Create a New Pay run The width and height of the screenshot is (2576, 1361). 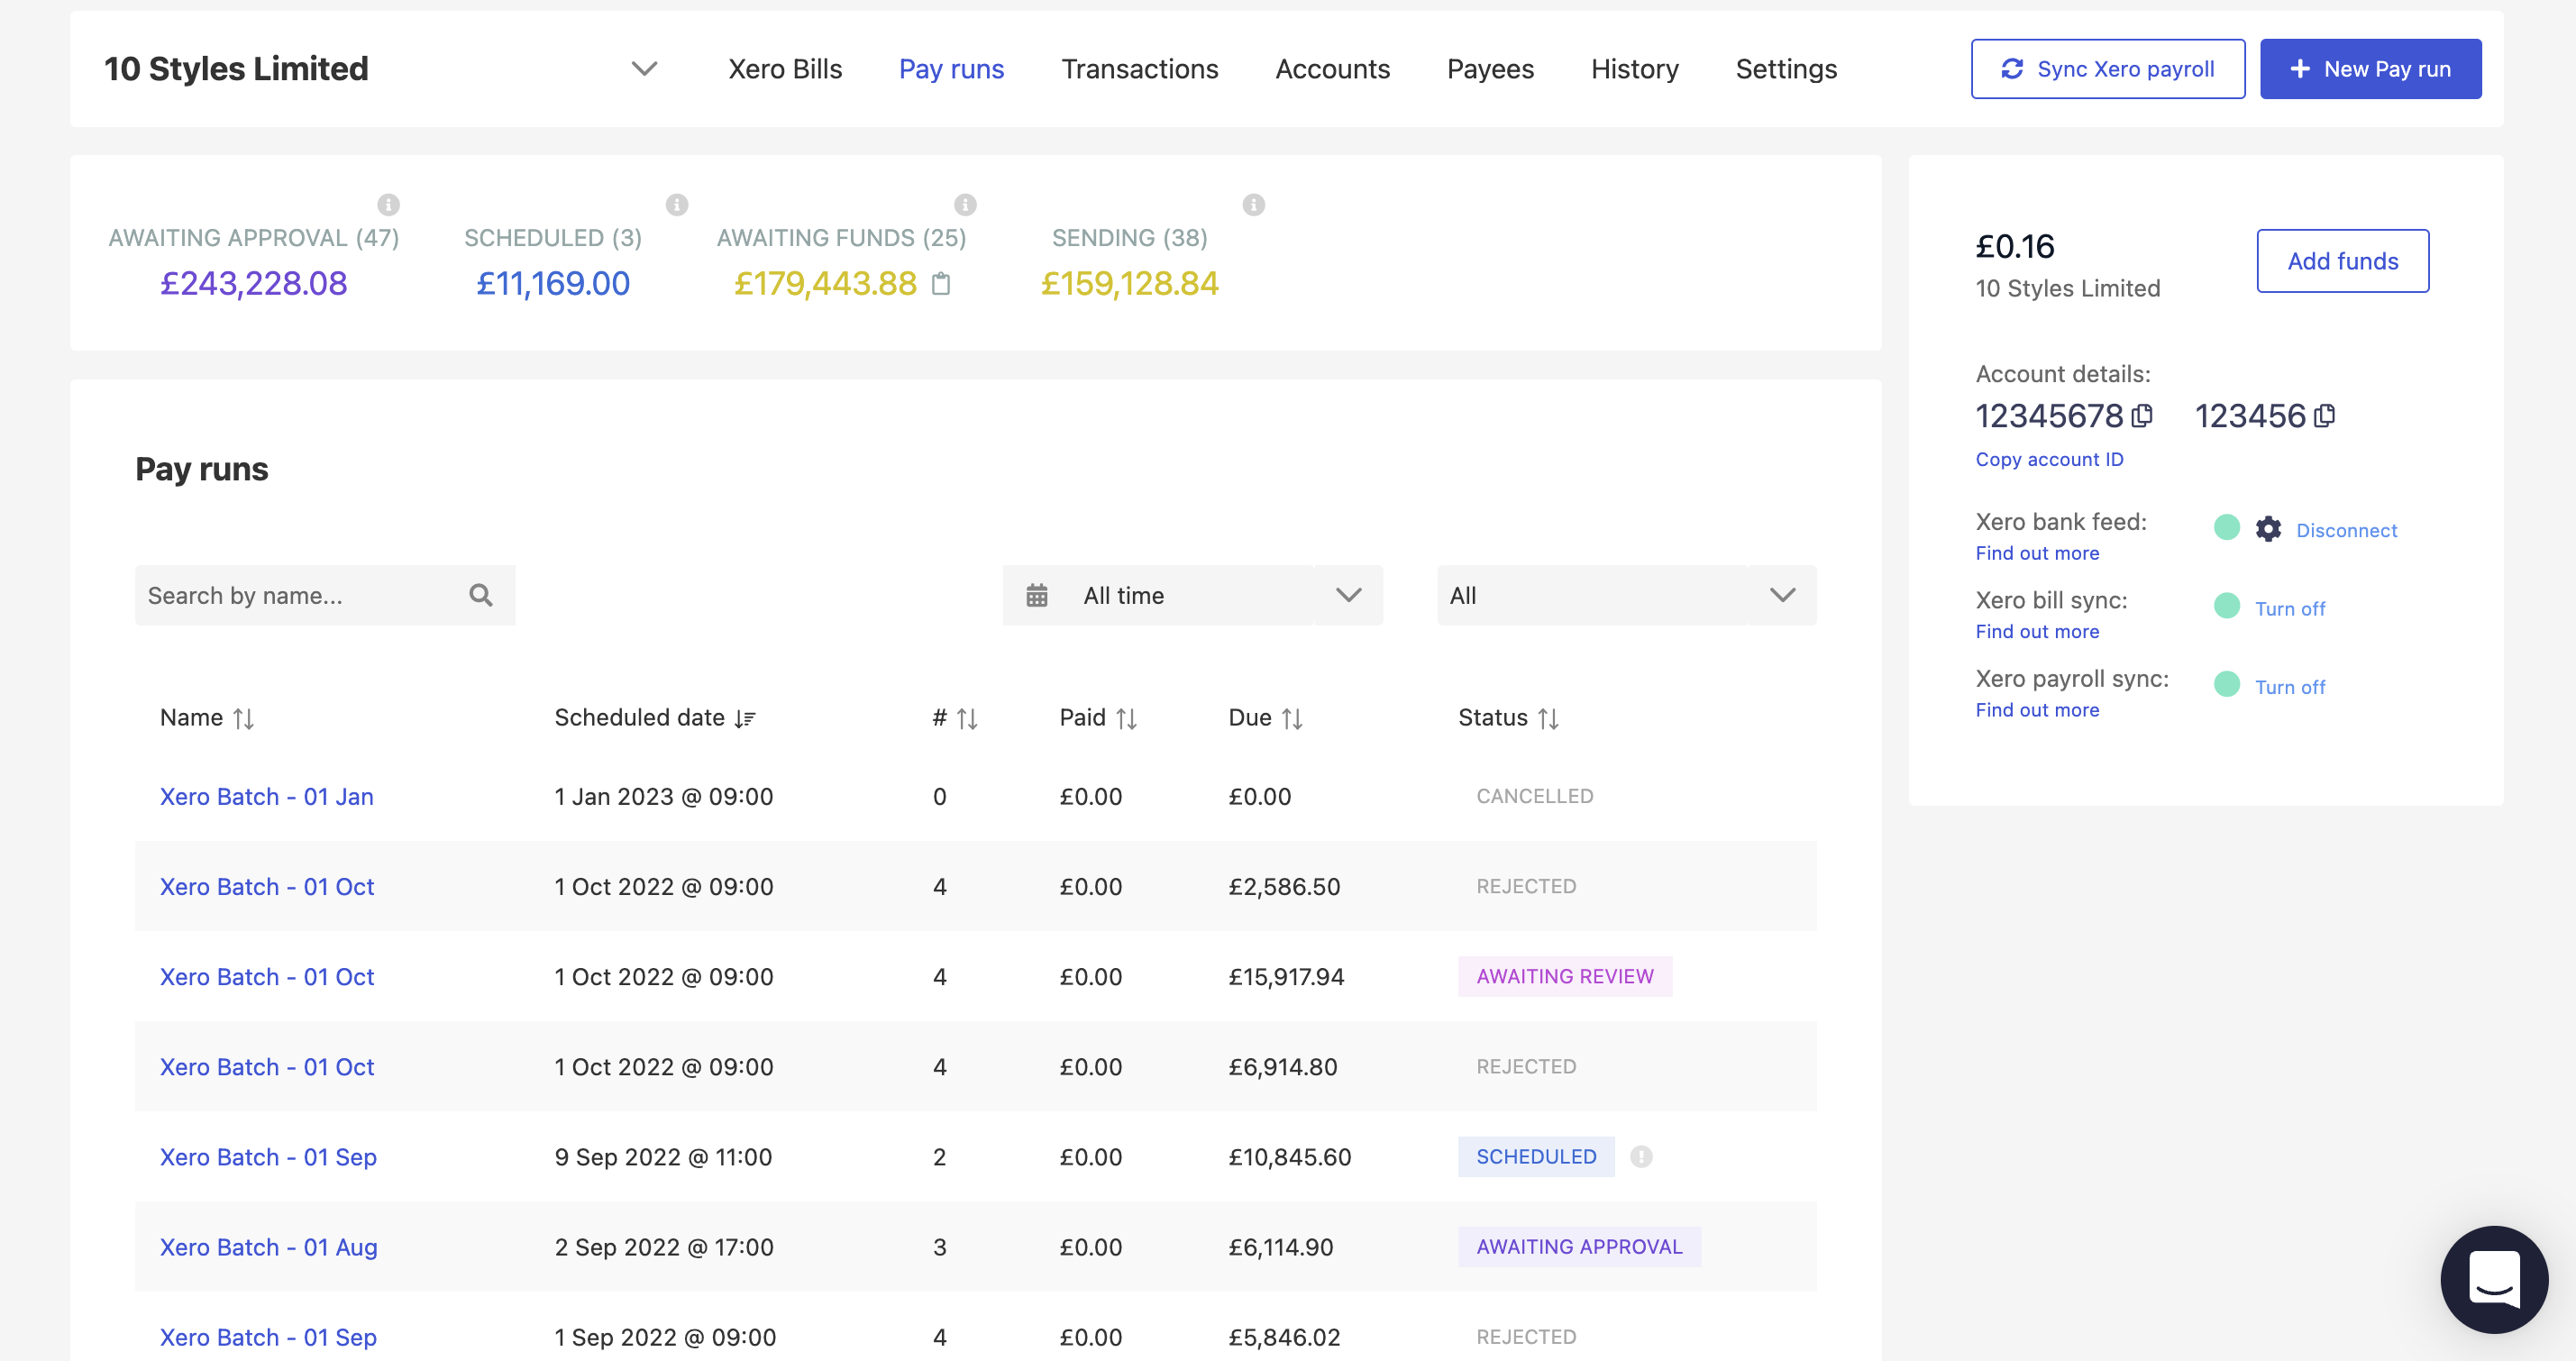(x=2370, y=68)
